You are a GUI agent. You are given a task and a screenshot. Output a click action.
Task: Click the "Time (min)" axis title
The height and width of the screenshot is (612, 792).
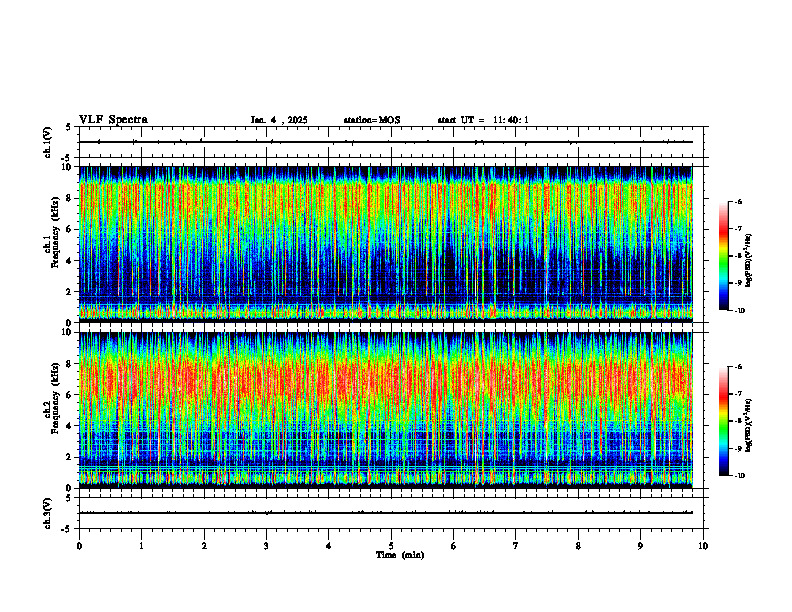[x=400, y=555]
